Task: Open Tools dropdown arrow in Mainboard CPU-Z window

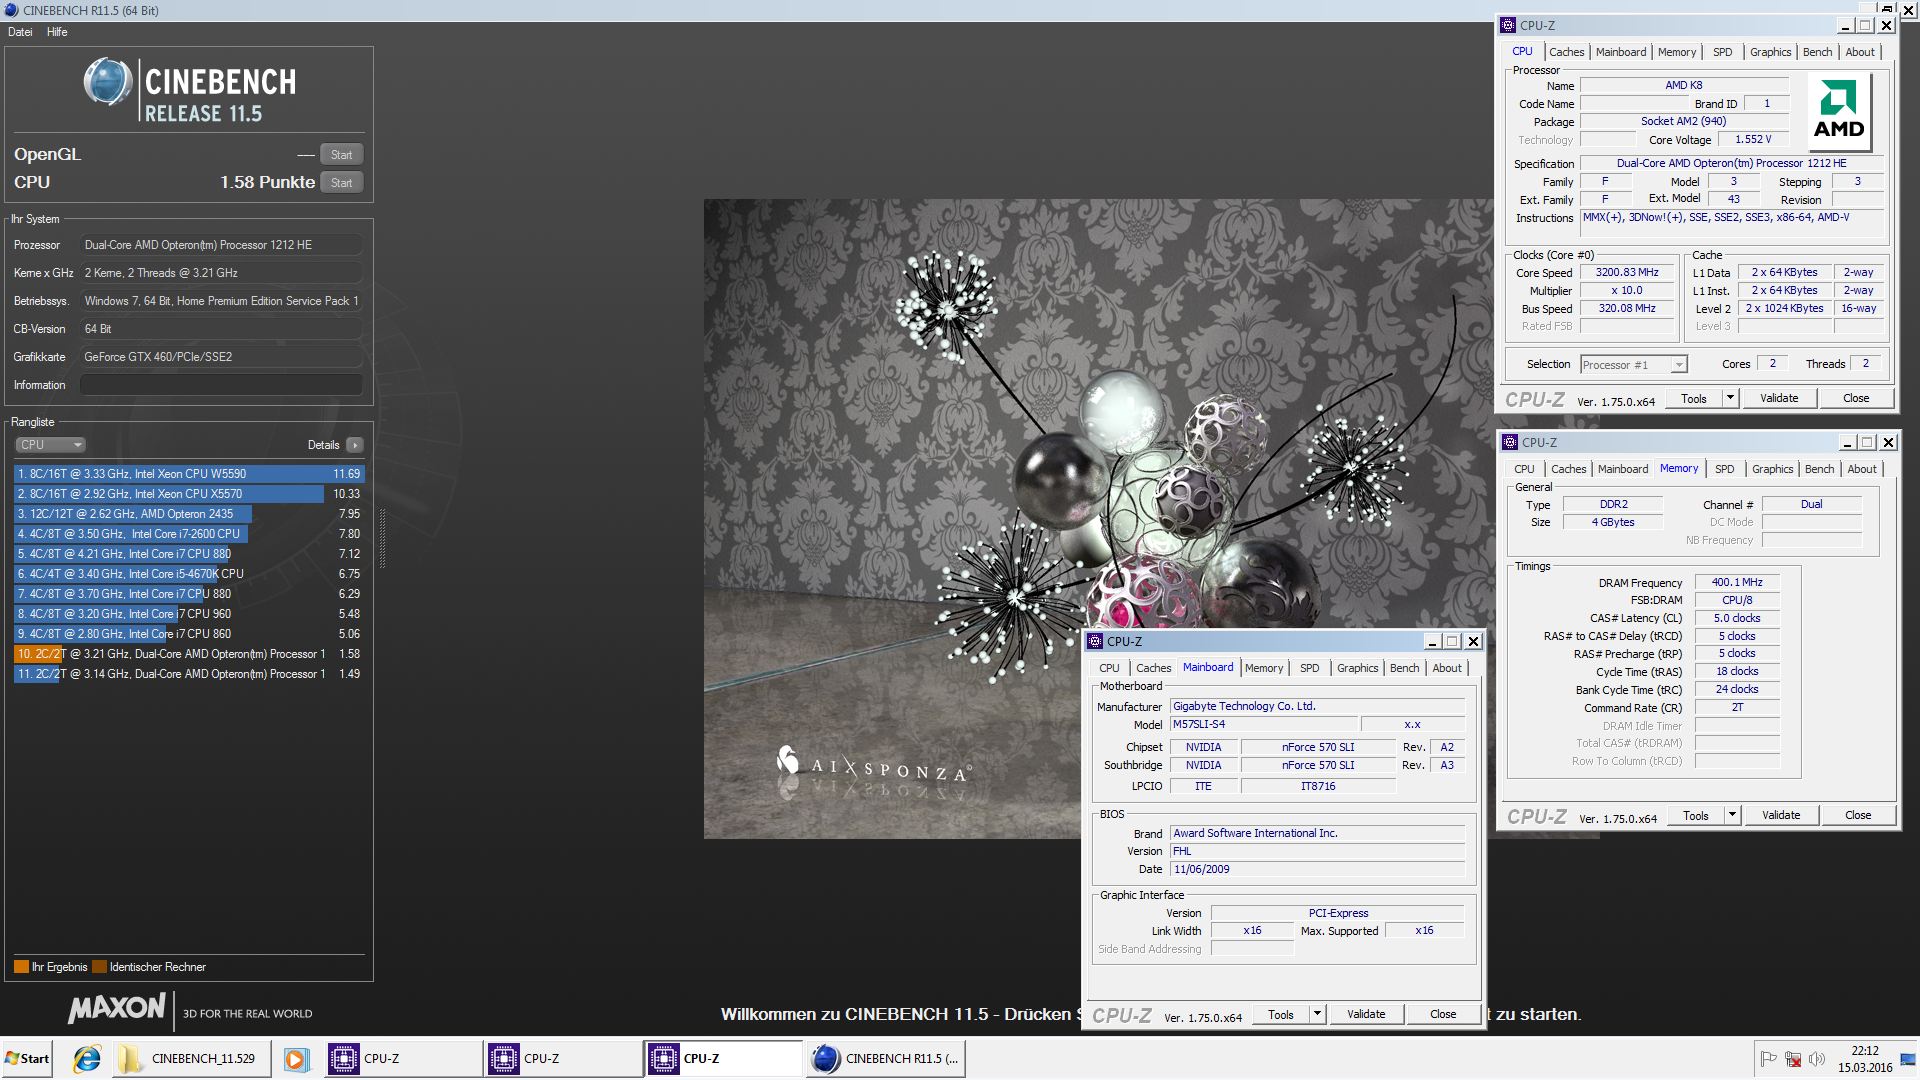Action: 1317,1014
